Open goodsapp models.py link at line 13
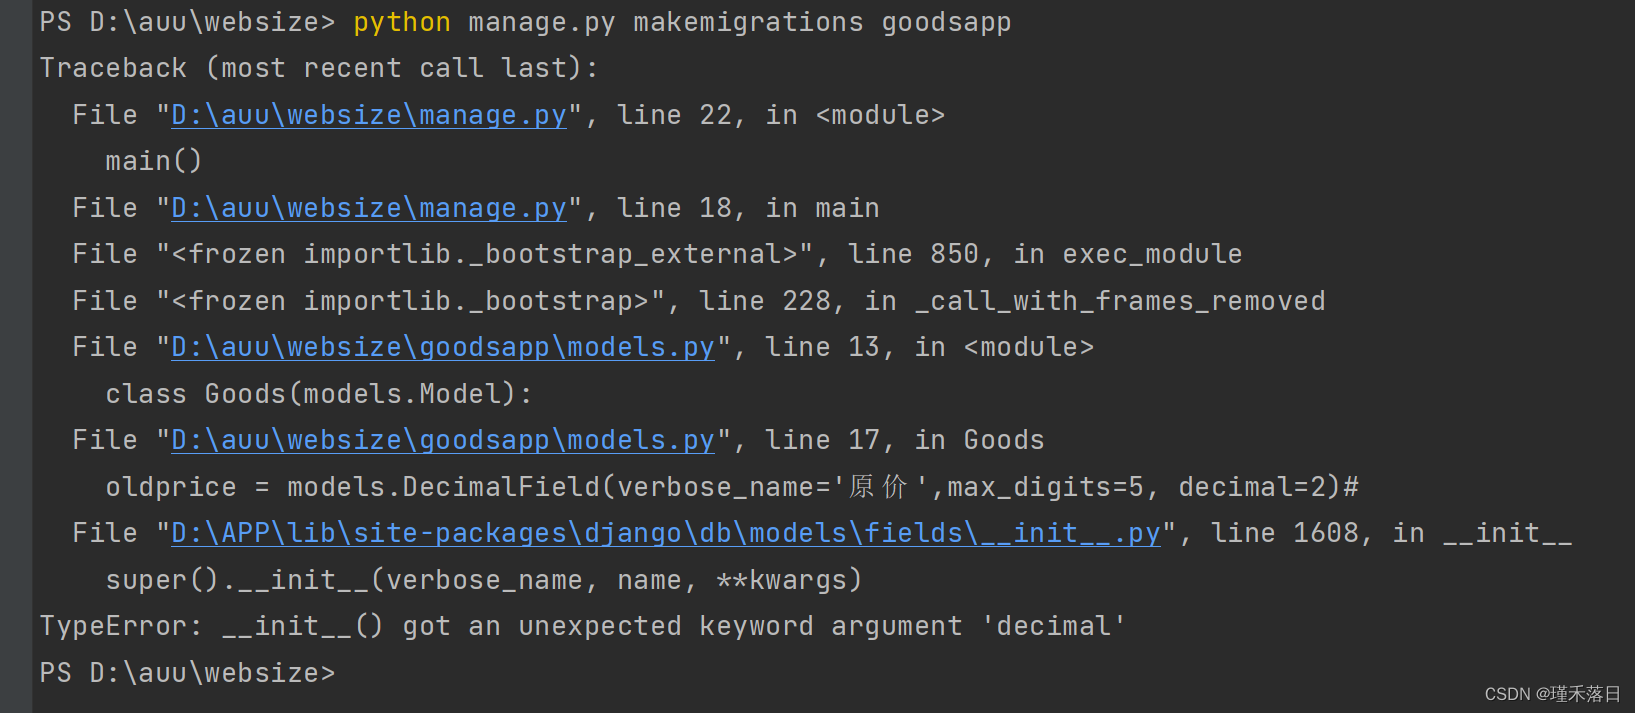Viewport: 1635px width, 713px height. tap(443, 347)
